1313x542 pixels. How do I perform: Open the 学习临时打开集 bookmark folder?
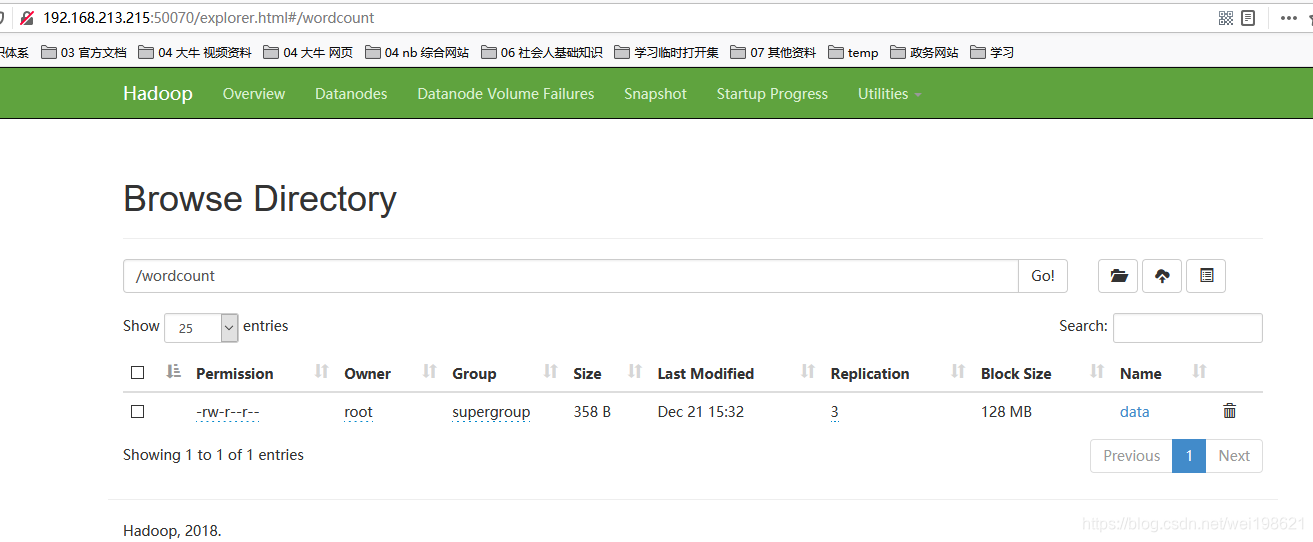667,52
